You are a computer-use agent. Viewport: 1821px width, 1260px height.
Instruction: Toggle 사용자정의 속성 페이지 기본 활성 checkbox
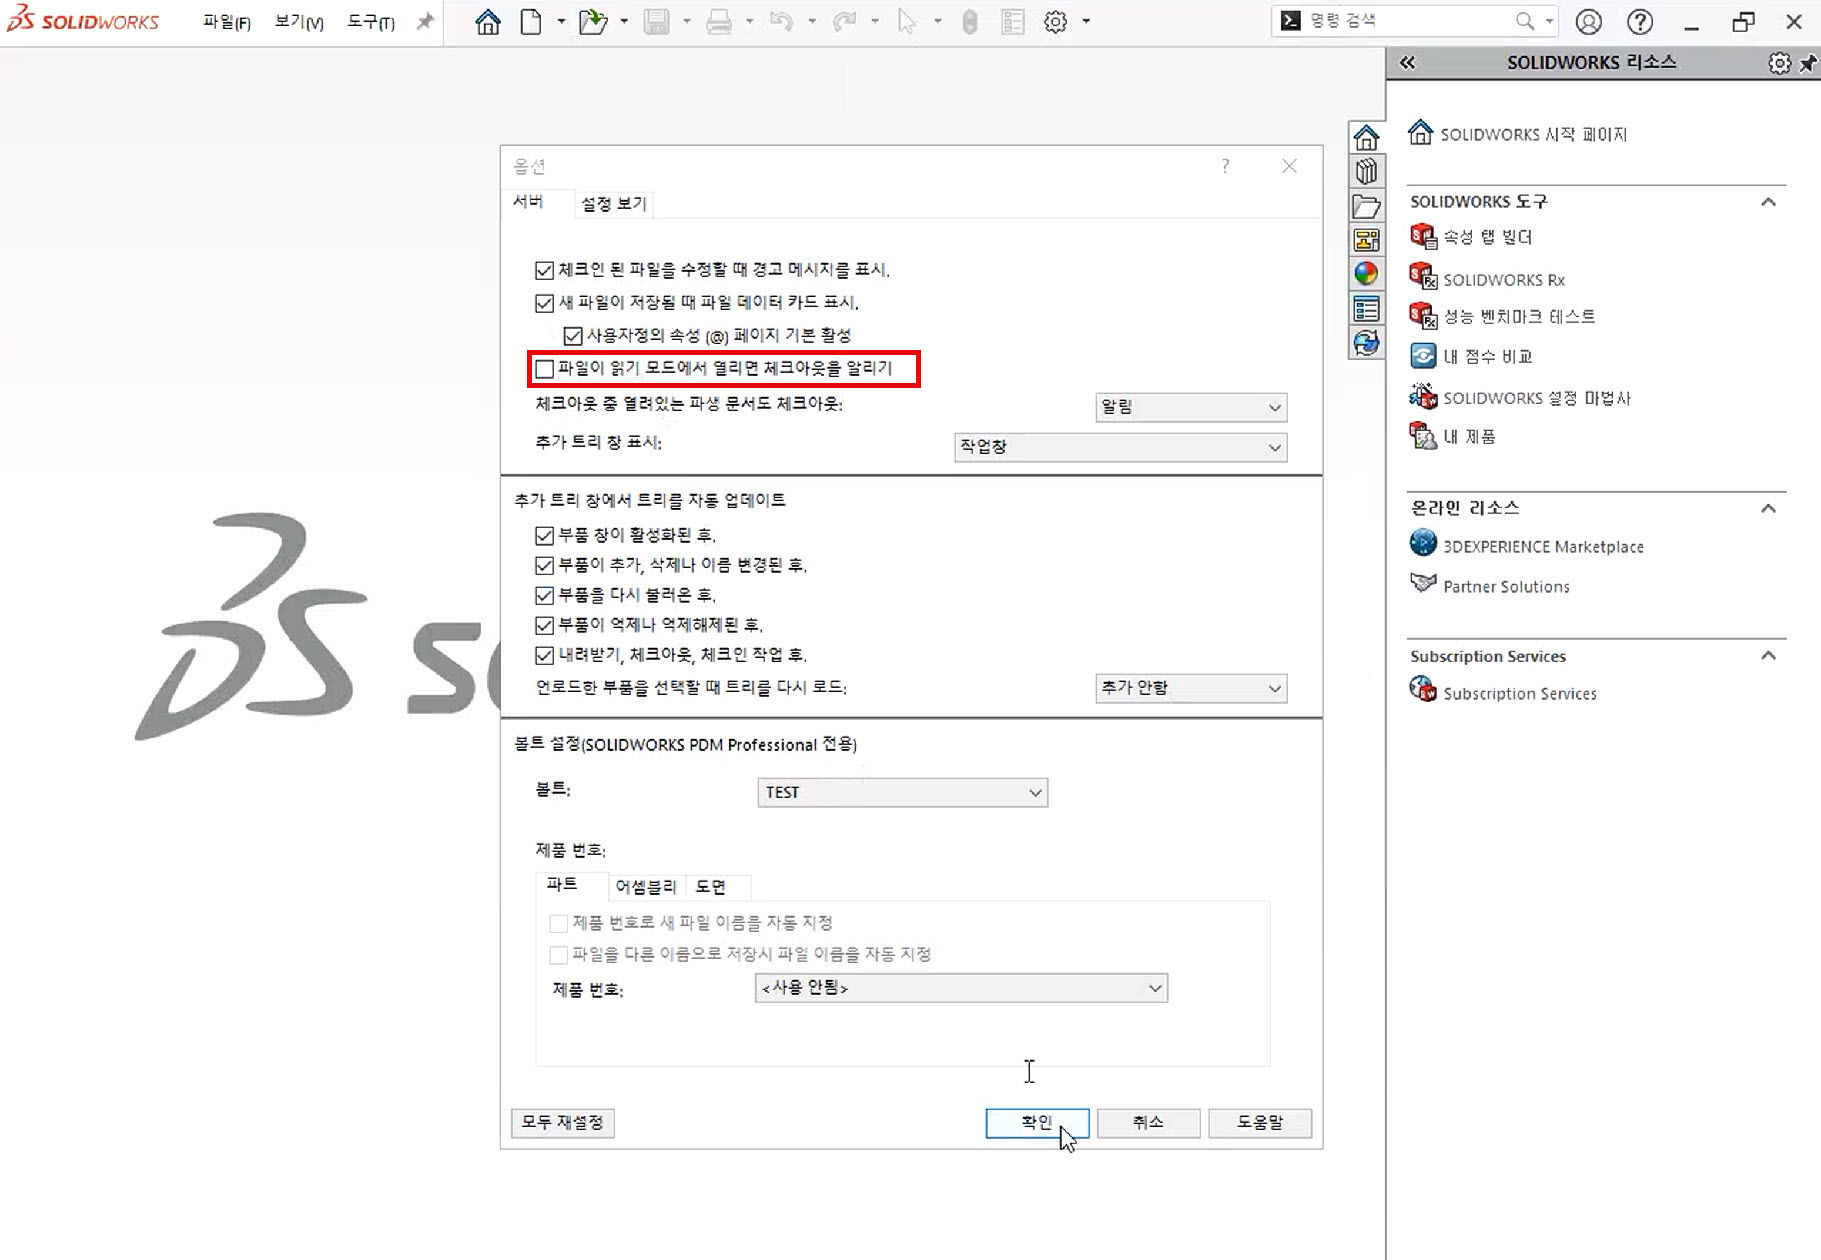[x=573, y=336]
